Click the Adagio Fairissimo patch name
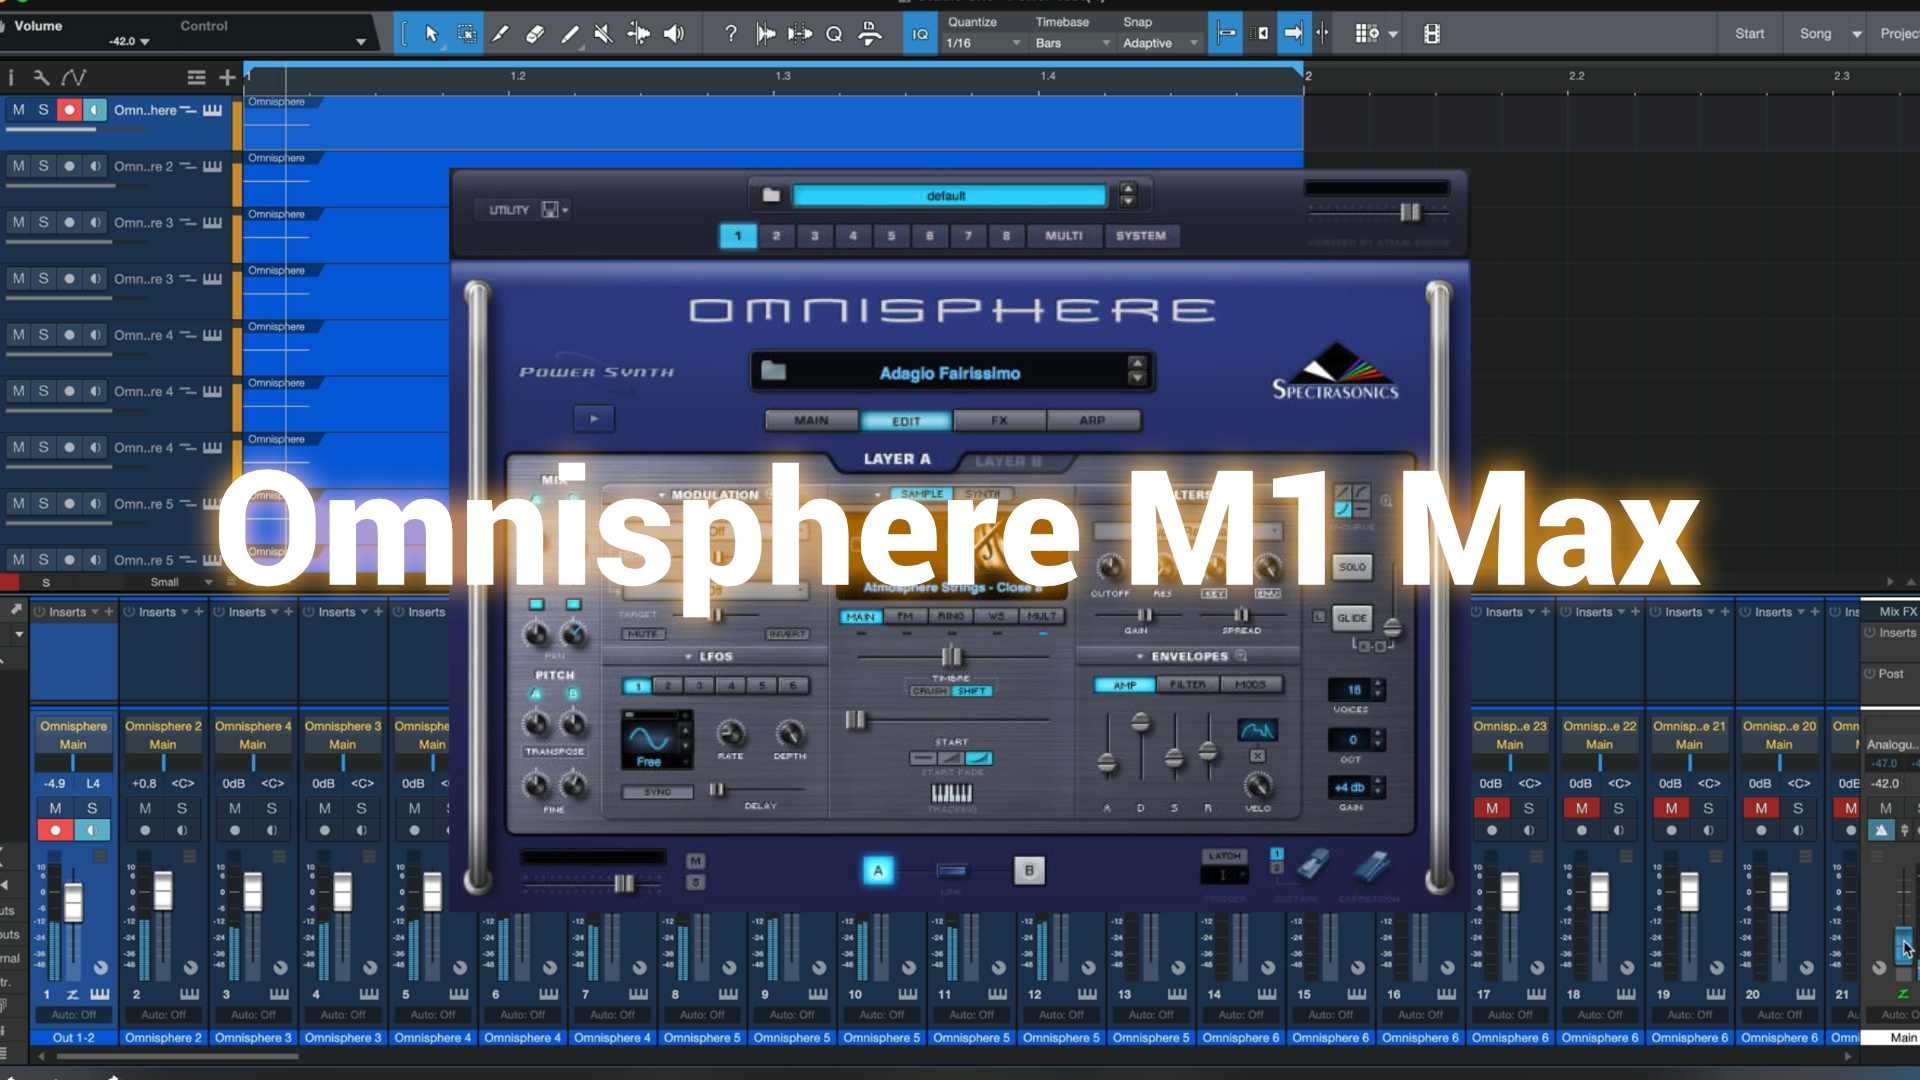 click(x=950, y=373)
